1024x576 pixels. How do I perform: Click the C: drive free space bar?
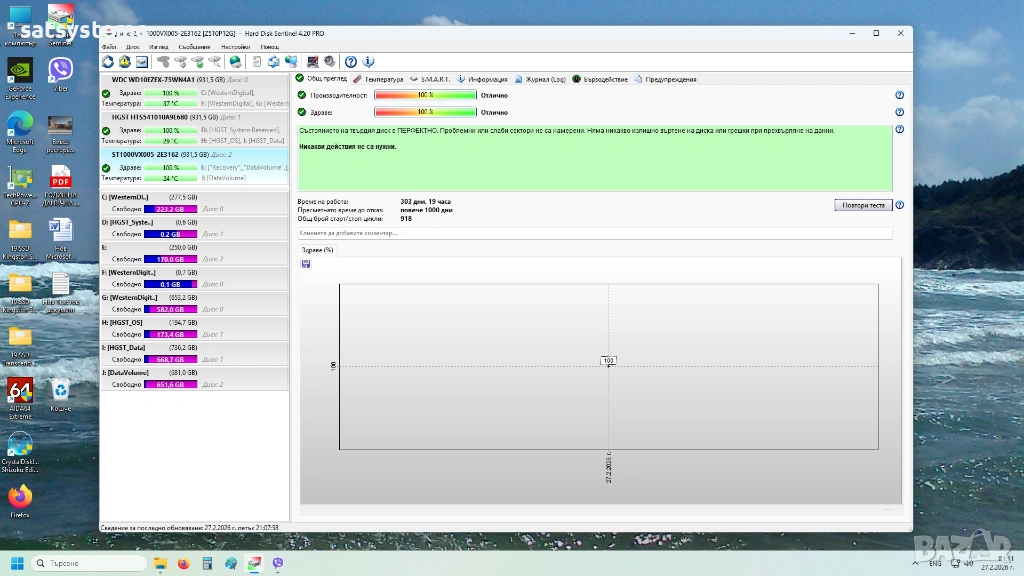coord(169,209)
